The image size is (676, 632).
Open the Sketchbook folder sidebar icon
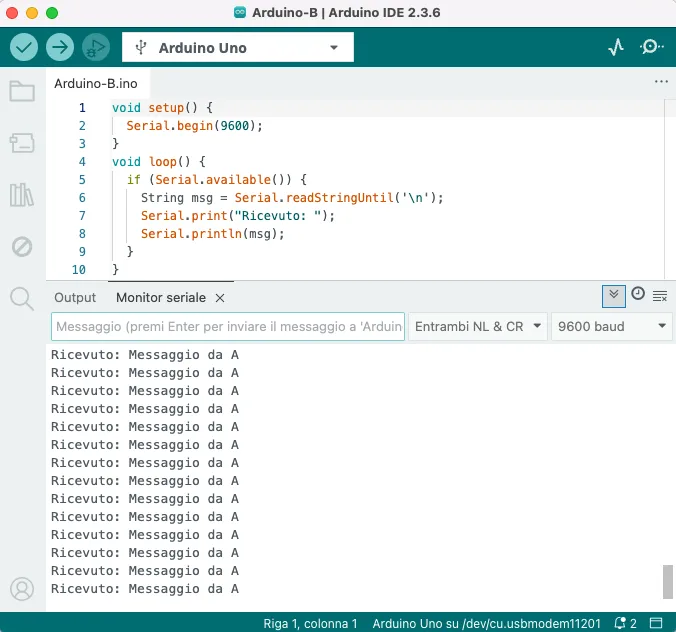click(x=22, y=91)
